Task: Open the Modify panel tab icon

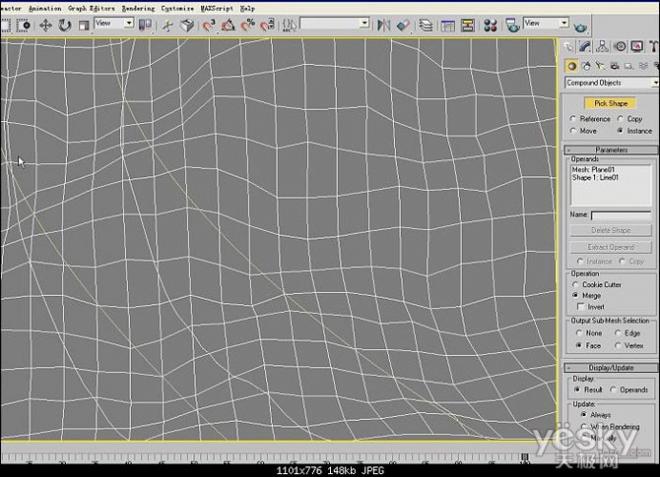Action: [584, 46]
